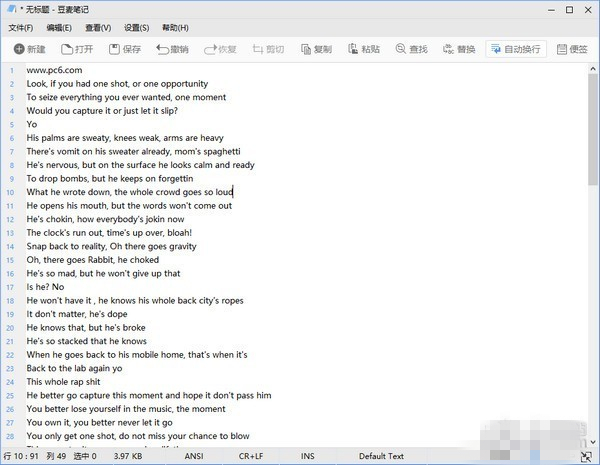The height and width of the screenshot is (465, 600).
Task: Click line 'Look, if you had one shot, or one opportunity'
Action: pos(117,84)
